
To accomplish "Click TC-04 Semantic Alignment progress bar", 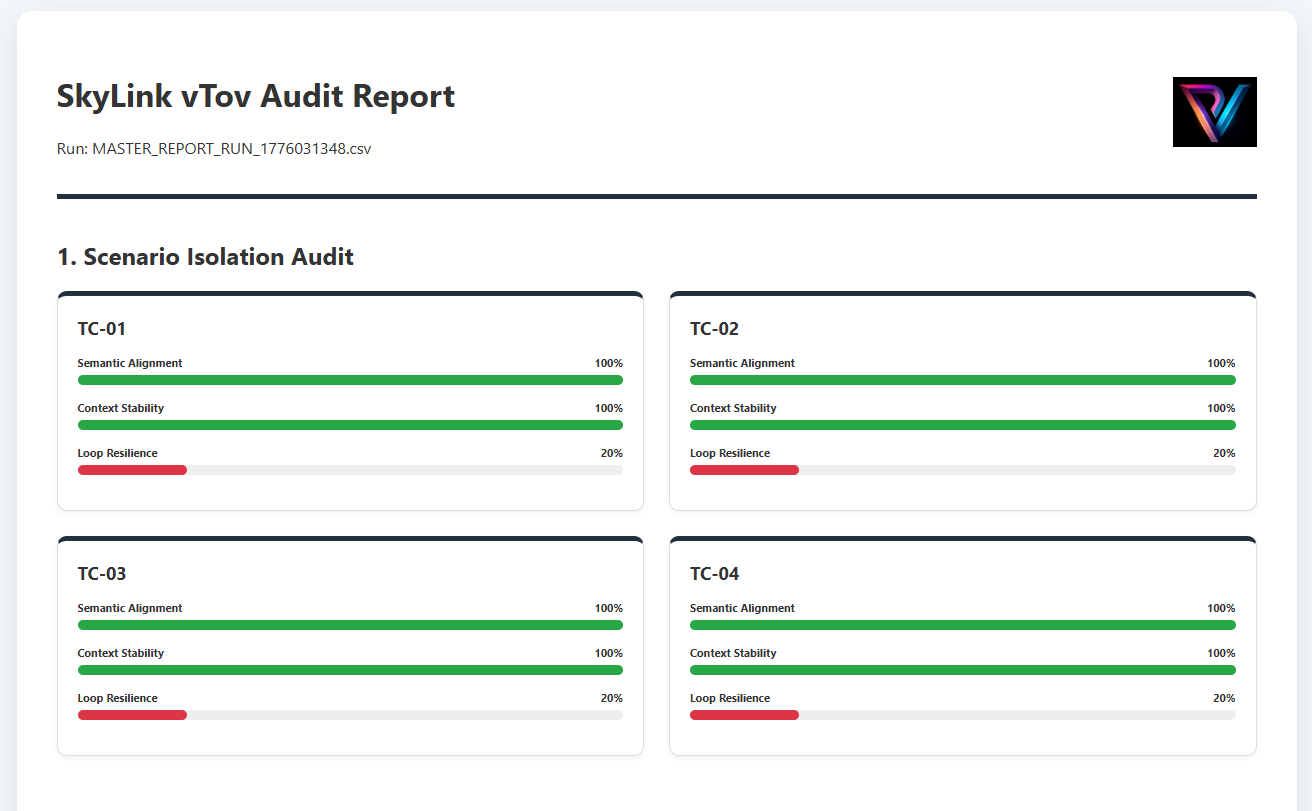I will (x=963, y=625).
